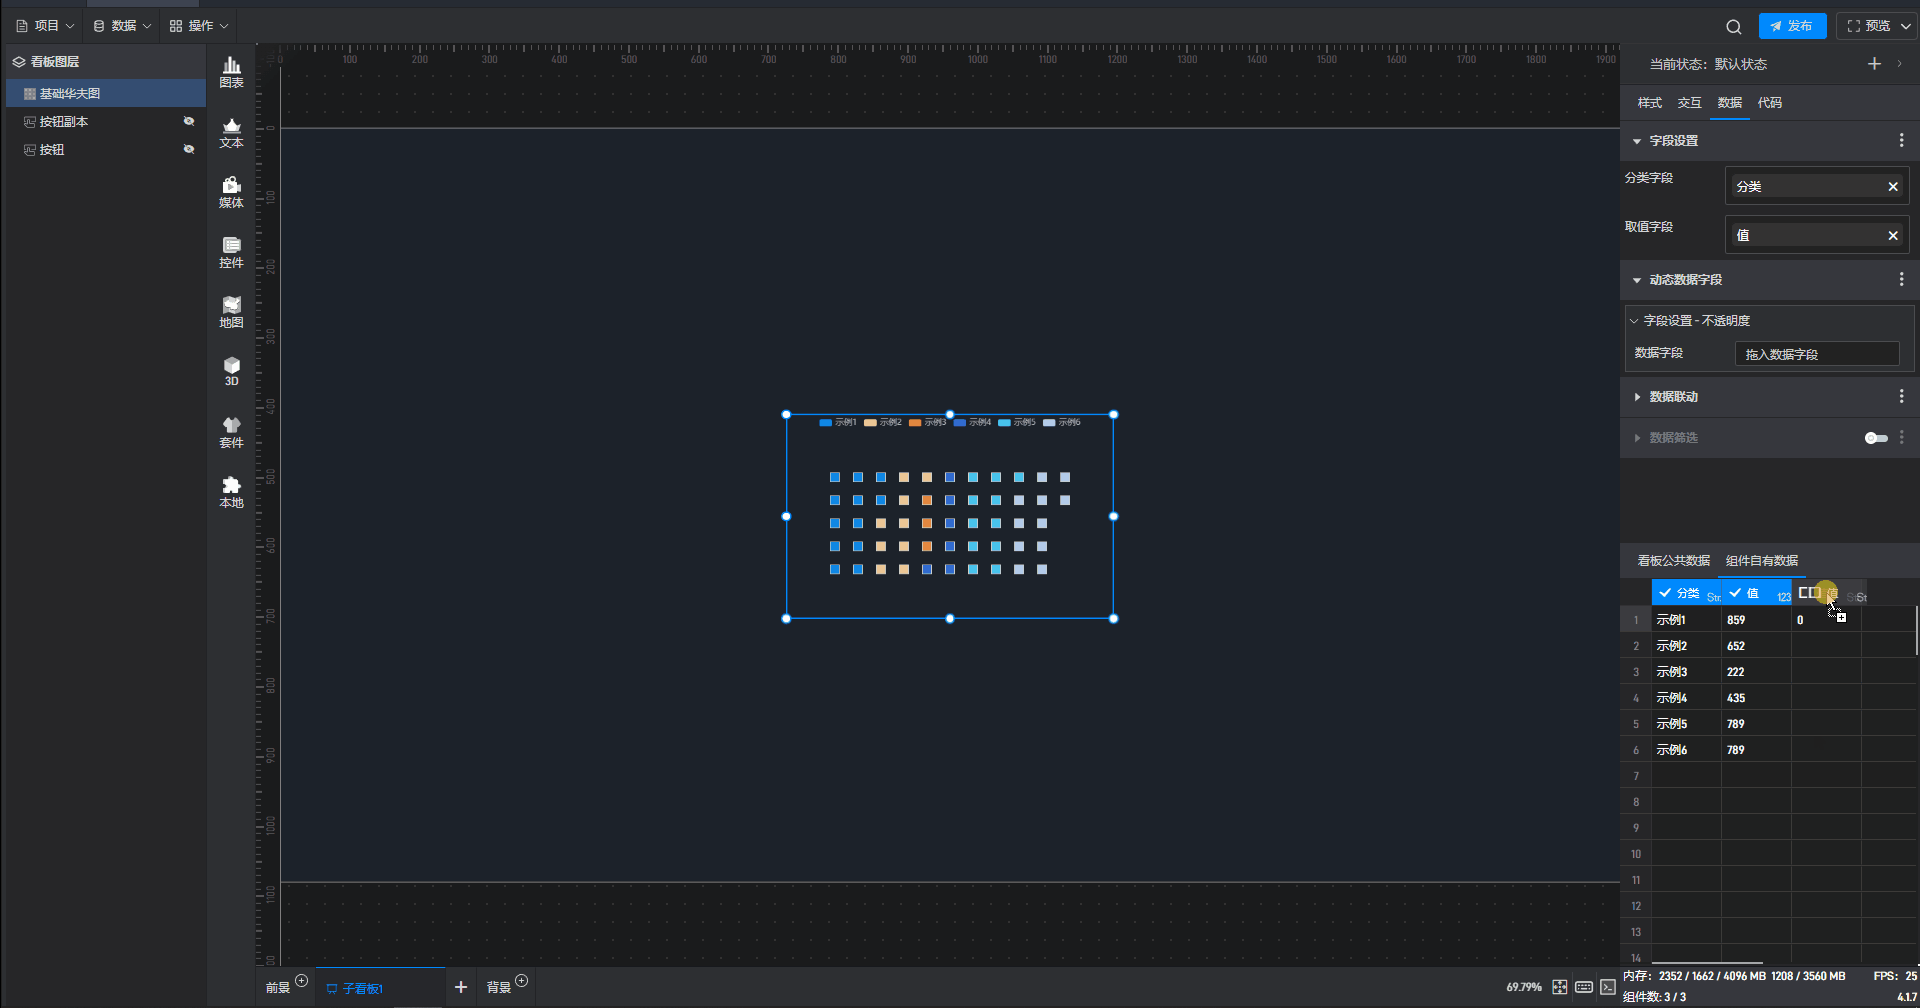Click the search magnifier icon
The image size is (1920, 1008).
pyautogui.click(x=1733, y=27)
